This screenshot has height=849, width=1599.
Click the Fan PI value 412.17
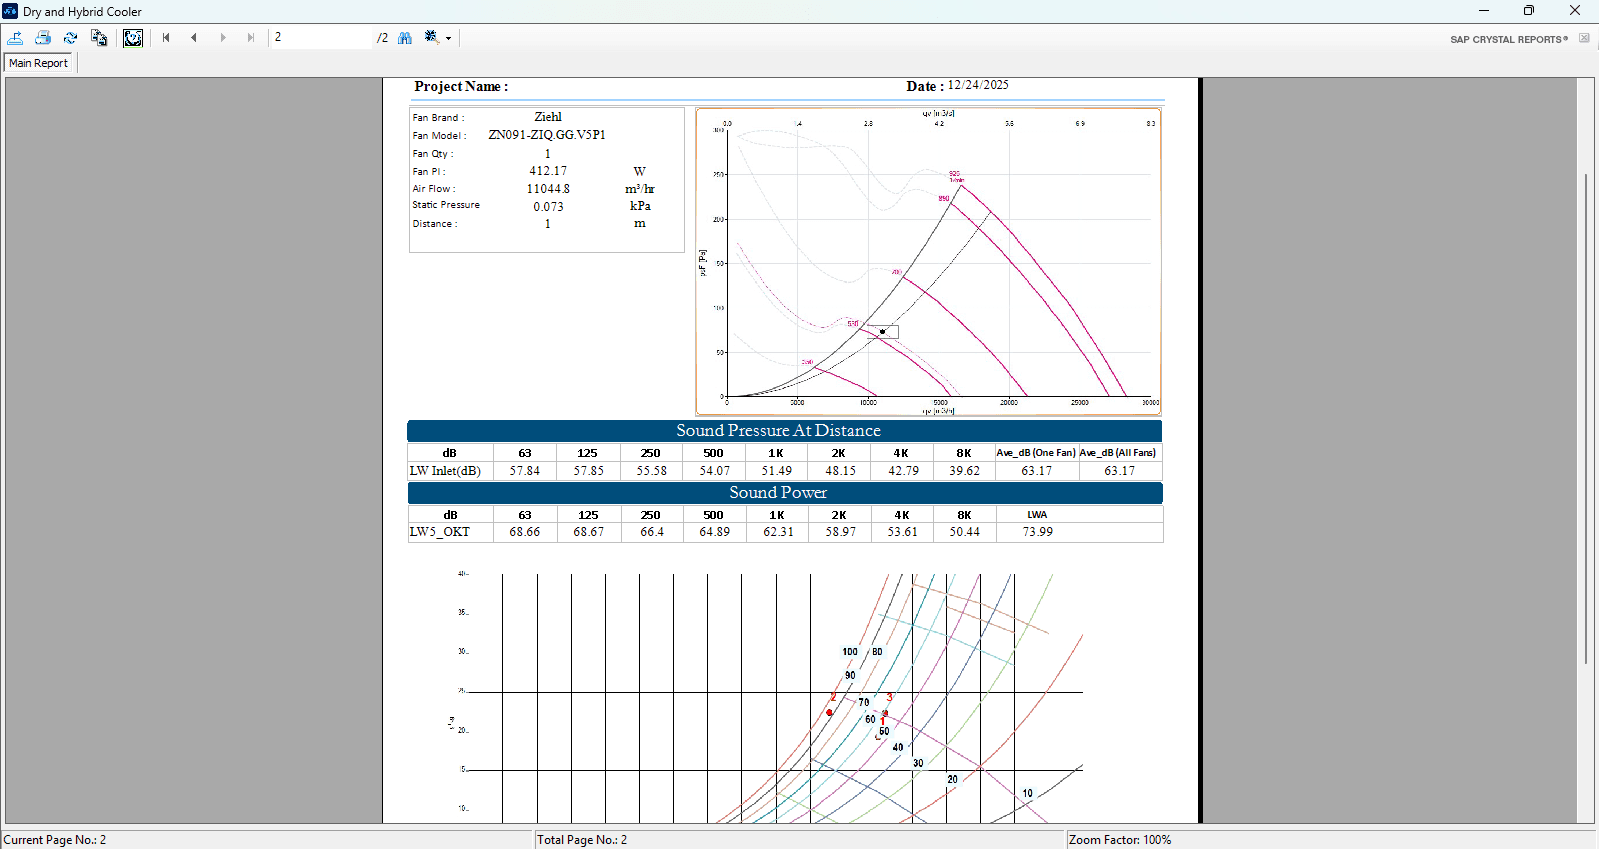[x=548, y=171]
